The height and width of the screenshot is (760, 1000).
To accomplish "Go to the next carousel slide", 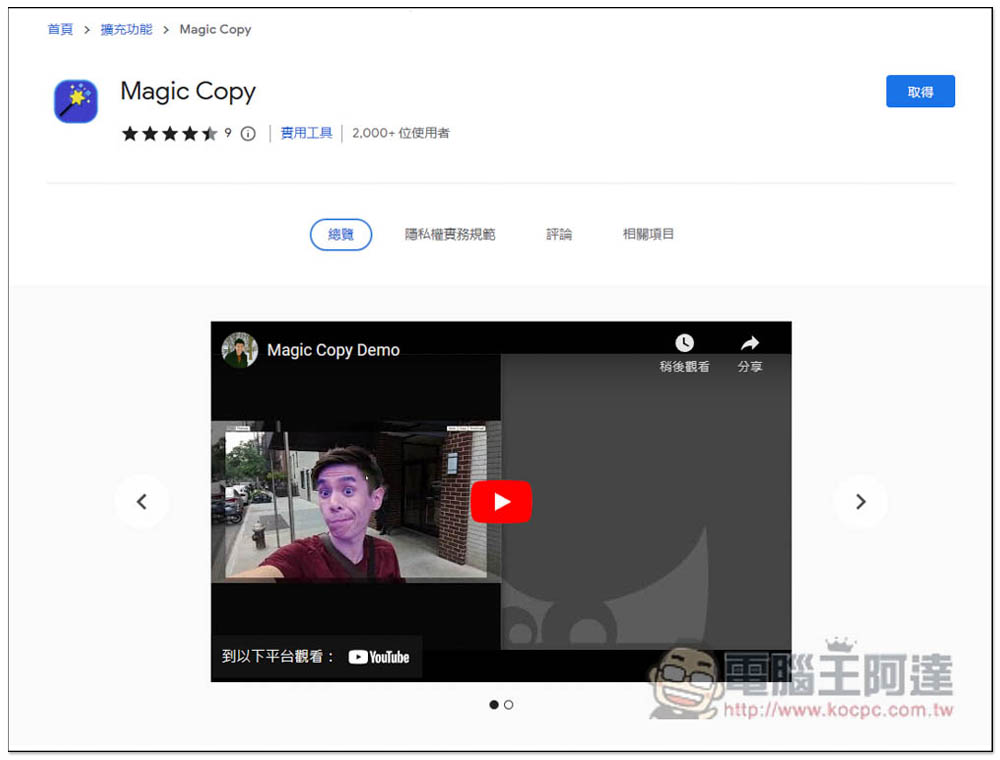I will [x=860, y=502].
